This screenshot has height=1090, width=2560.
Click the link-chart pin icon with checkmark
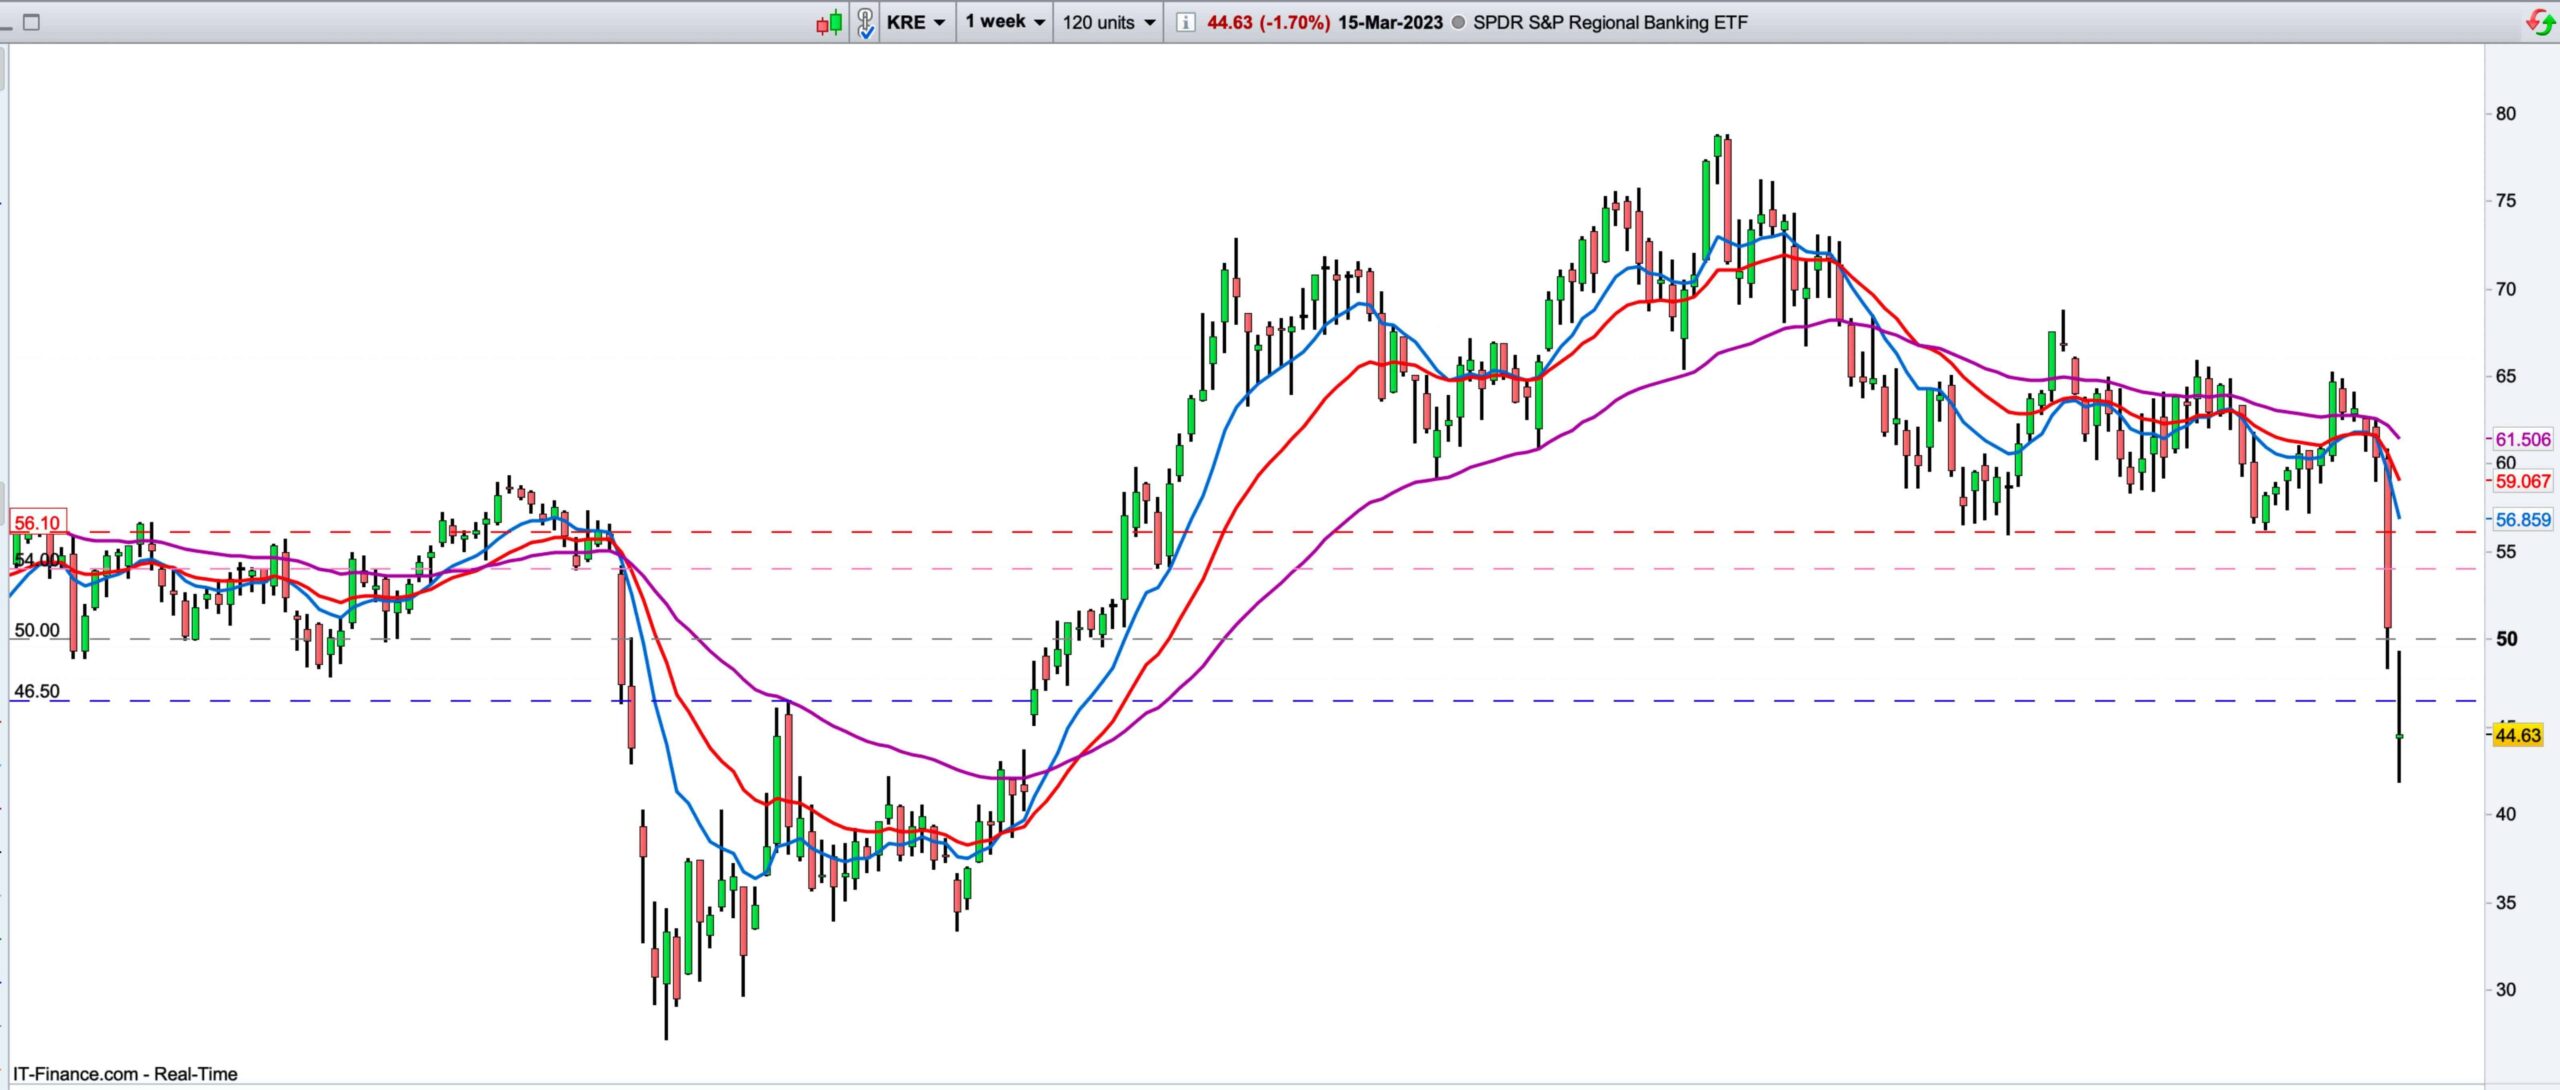pyautogui.click(x=866, y=22)
